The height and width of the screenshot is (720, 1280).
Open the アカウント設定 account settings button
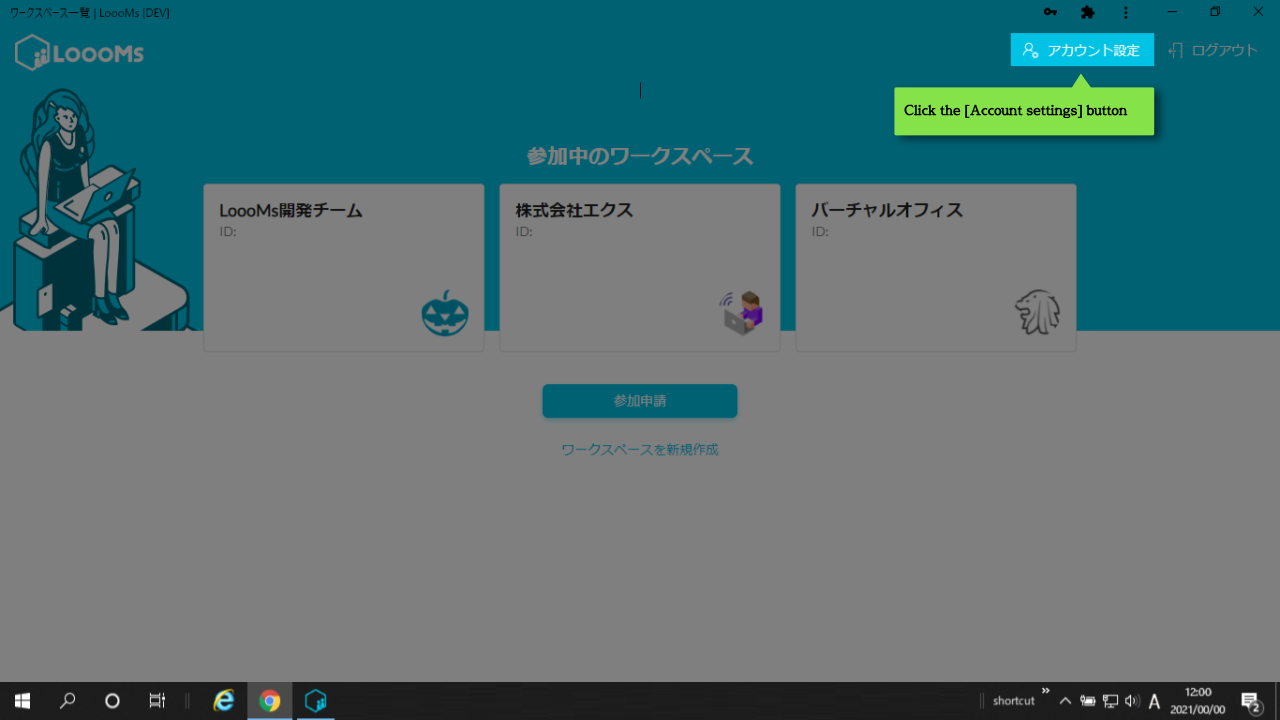(x=1082, y=50)
